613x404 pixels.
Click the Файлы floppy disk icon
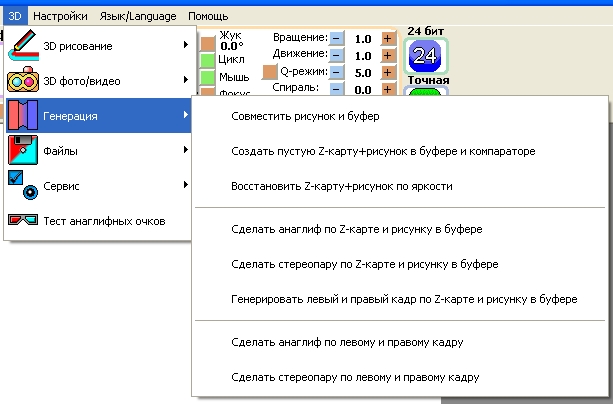pos(23,150)
